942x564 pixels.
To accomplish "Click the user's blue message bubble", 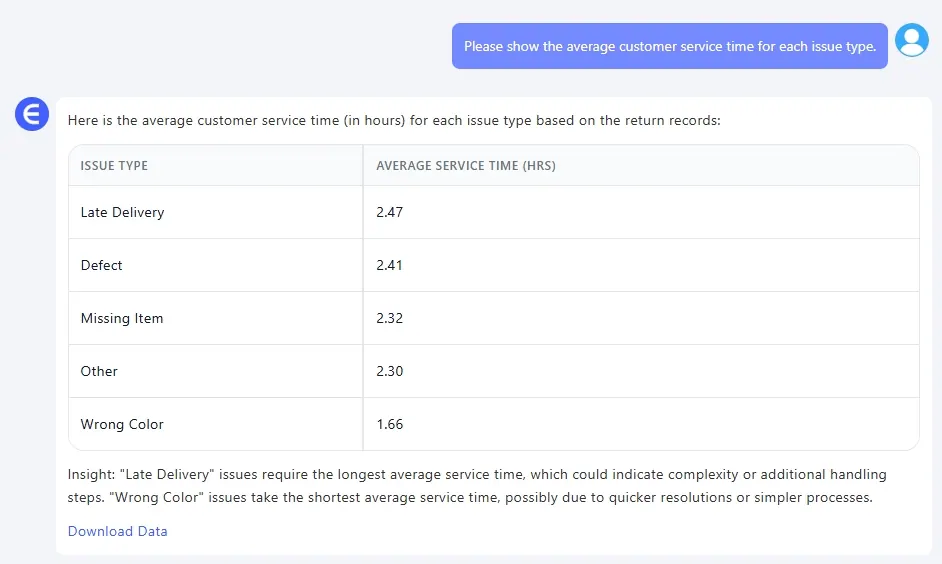I will point(669,46).
